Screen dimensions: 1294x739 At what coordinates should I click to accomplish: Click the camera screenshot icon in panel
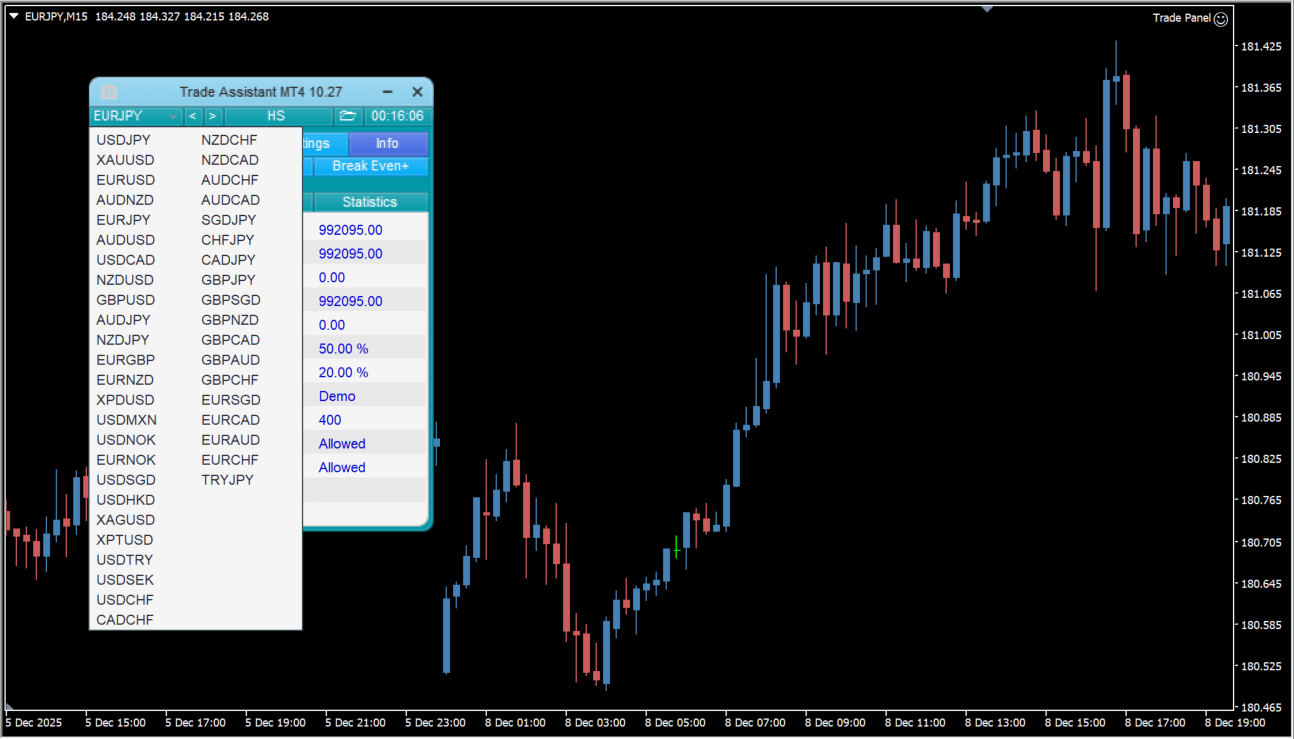coord(109,92)
